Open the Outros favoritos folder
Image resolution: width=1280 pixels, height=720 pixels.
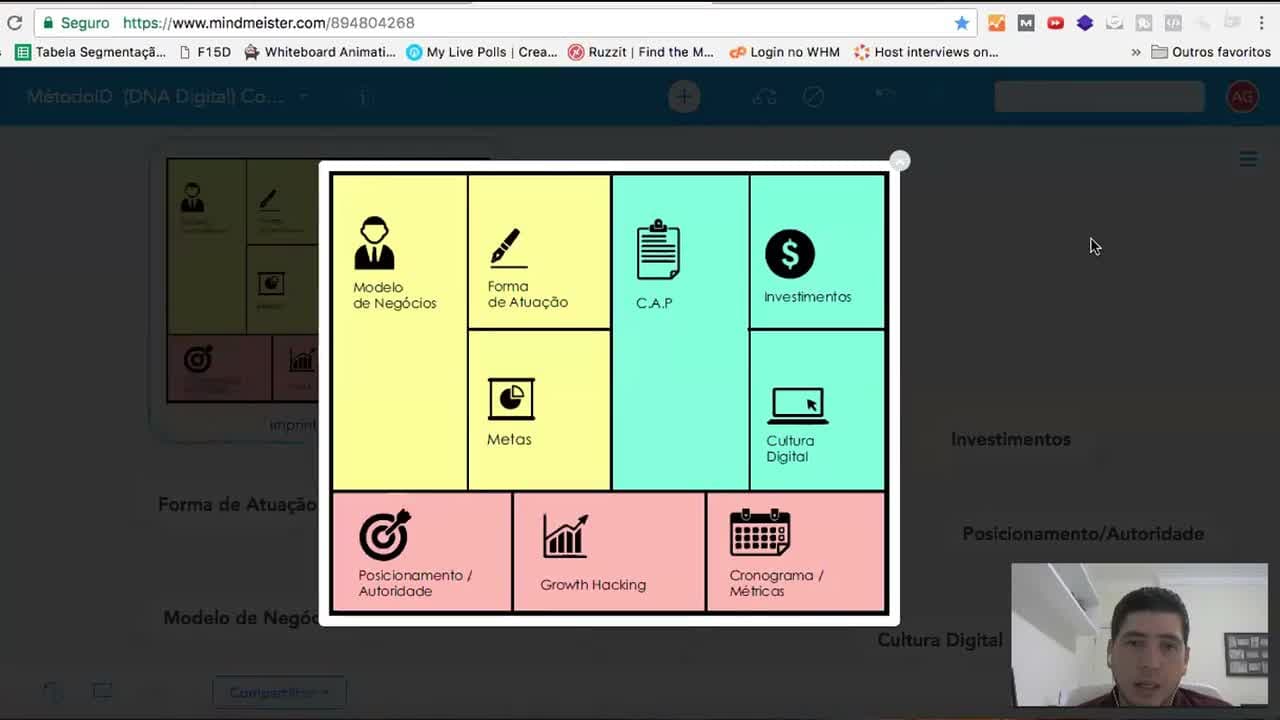click(x=1211, y=52)
